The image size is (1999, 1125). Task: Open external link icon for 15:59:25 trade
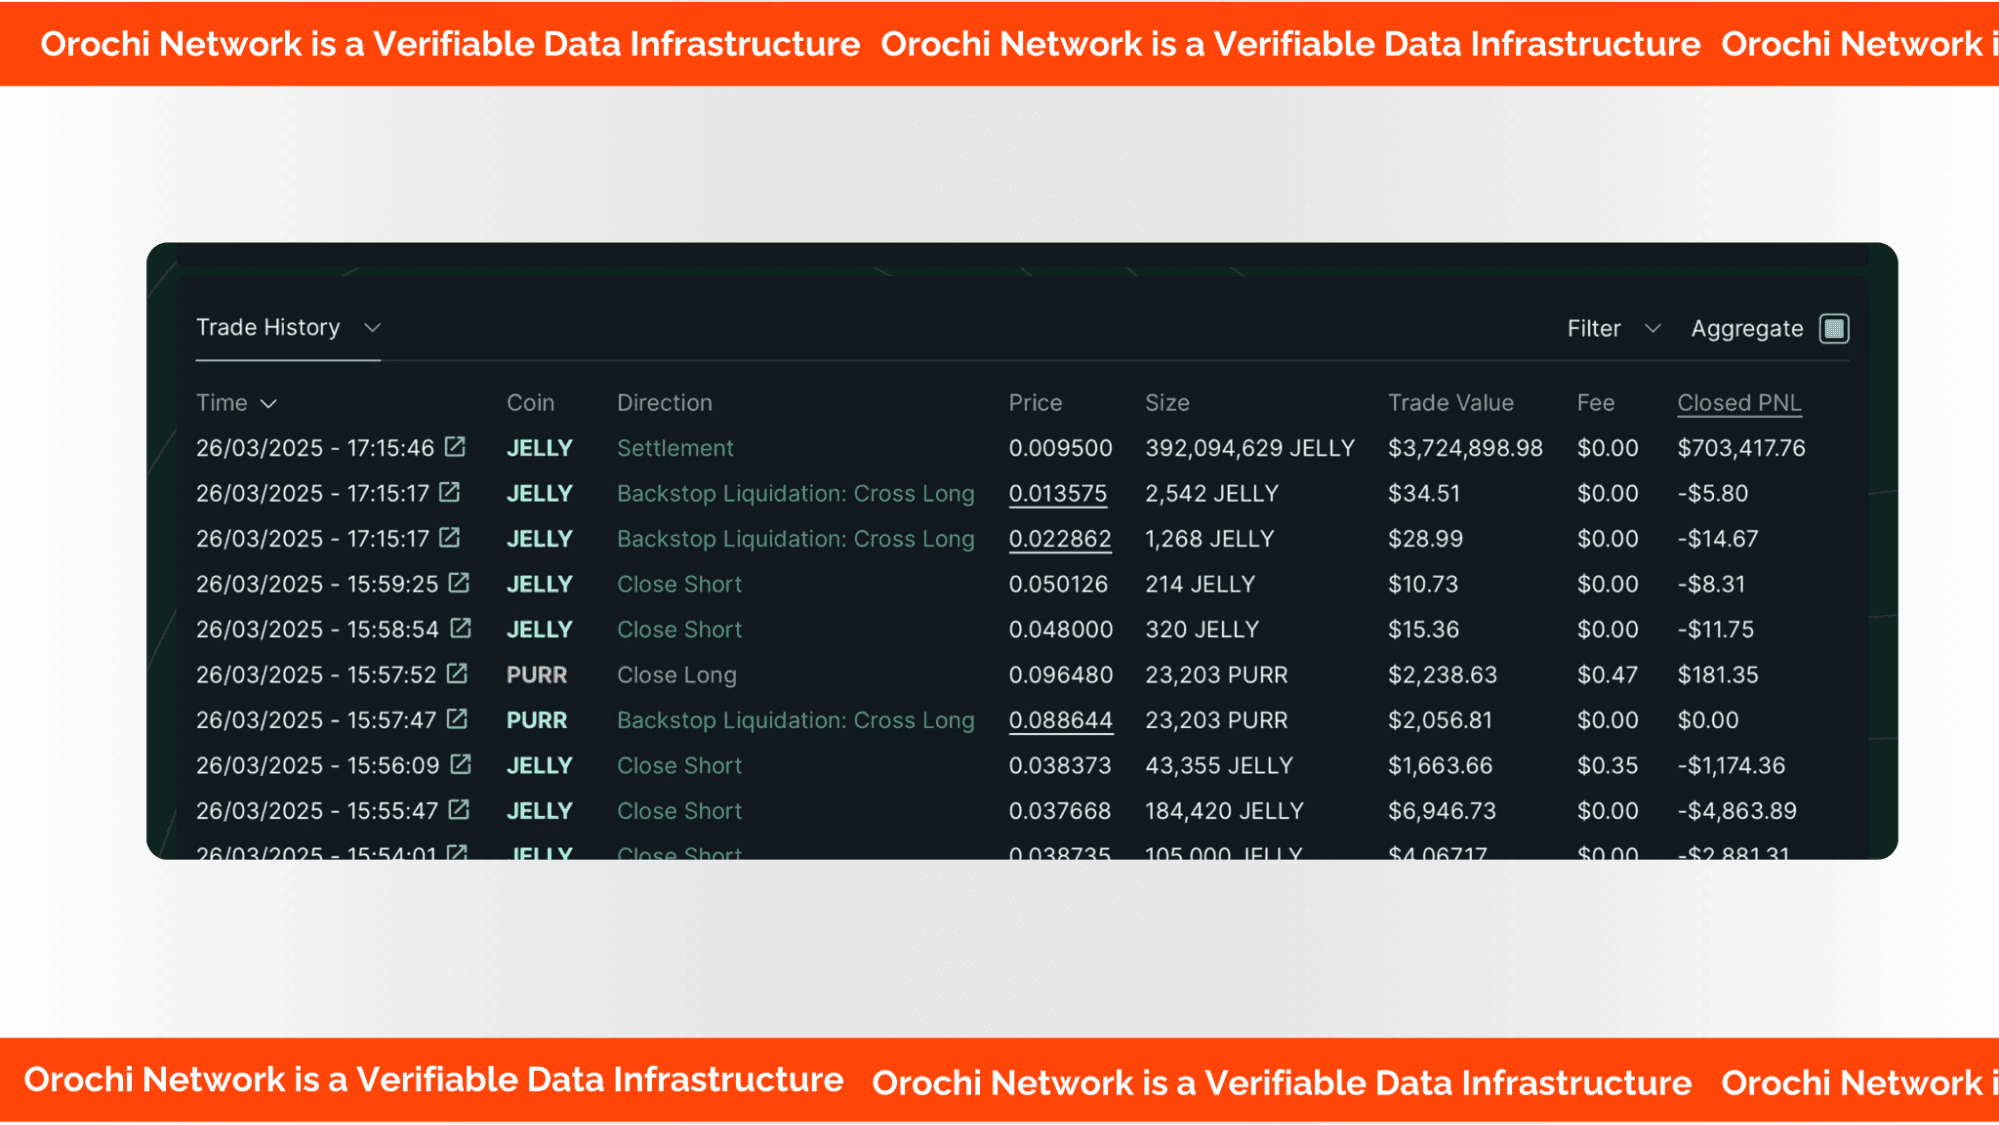click(459, 583)
